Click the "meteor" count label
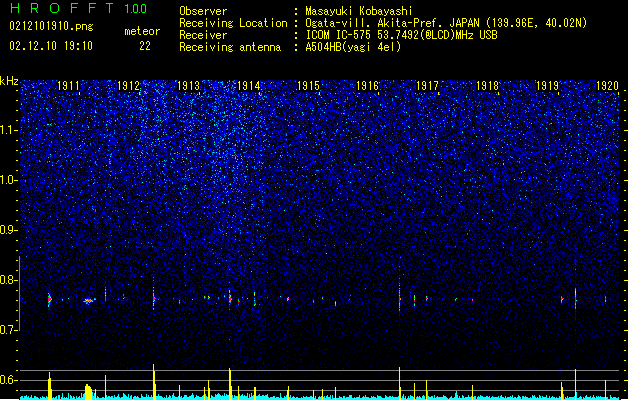This screenshot has height=400, width=629. [x=142, y=31]
